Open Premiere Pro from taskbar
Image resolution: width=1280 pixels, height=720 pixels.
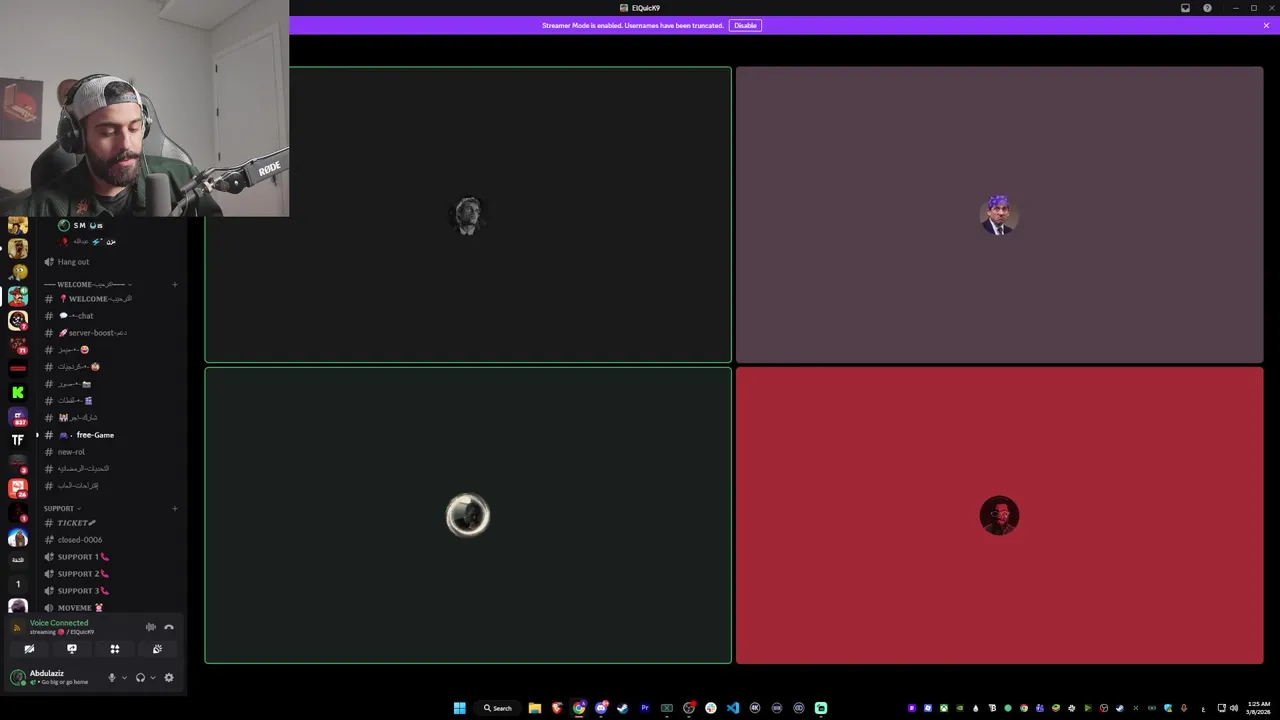tap(645, 708)
